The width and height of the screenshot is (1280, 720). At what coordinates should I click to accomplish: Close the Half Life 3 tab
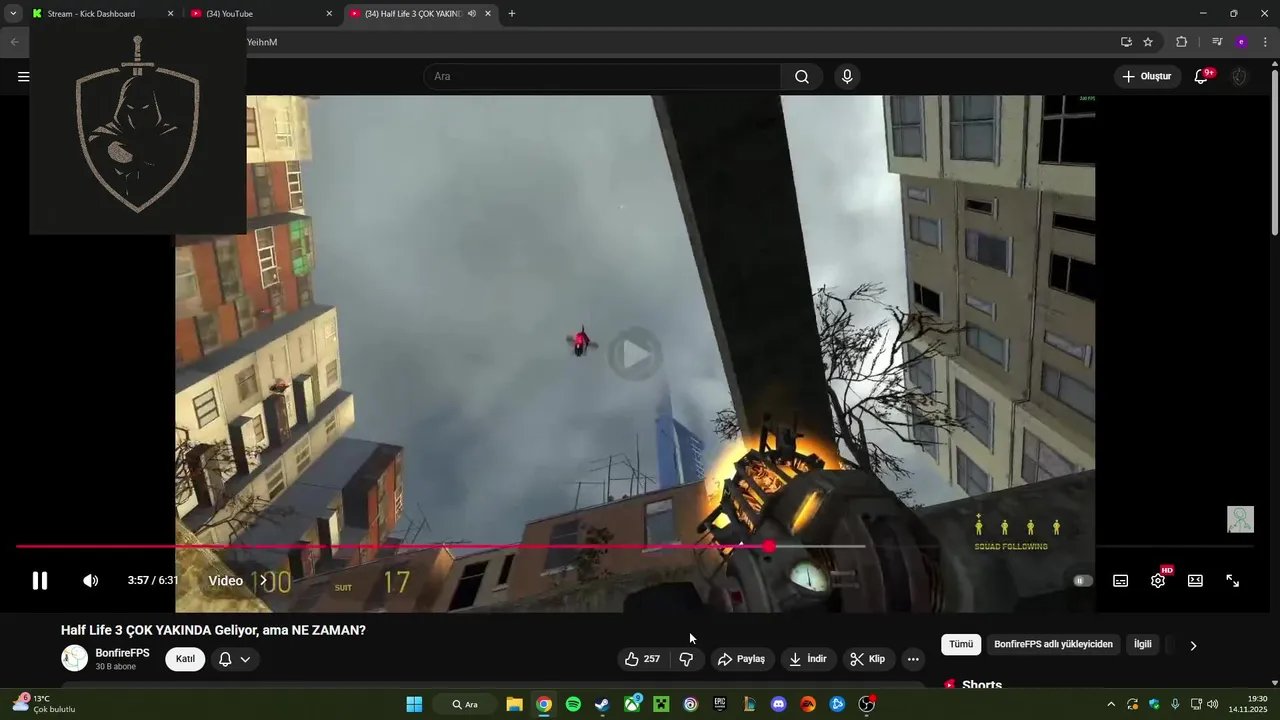point(488,14)
